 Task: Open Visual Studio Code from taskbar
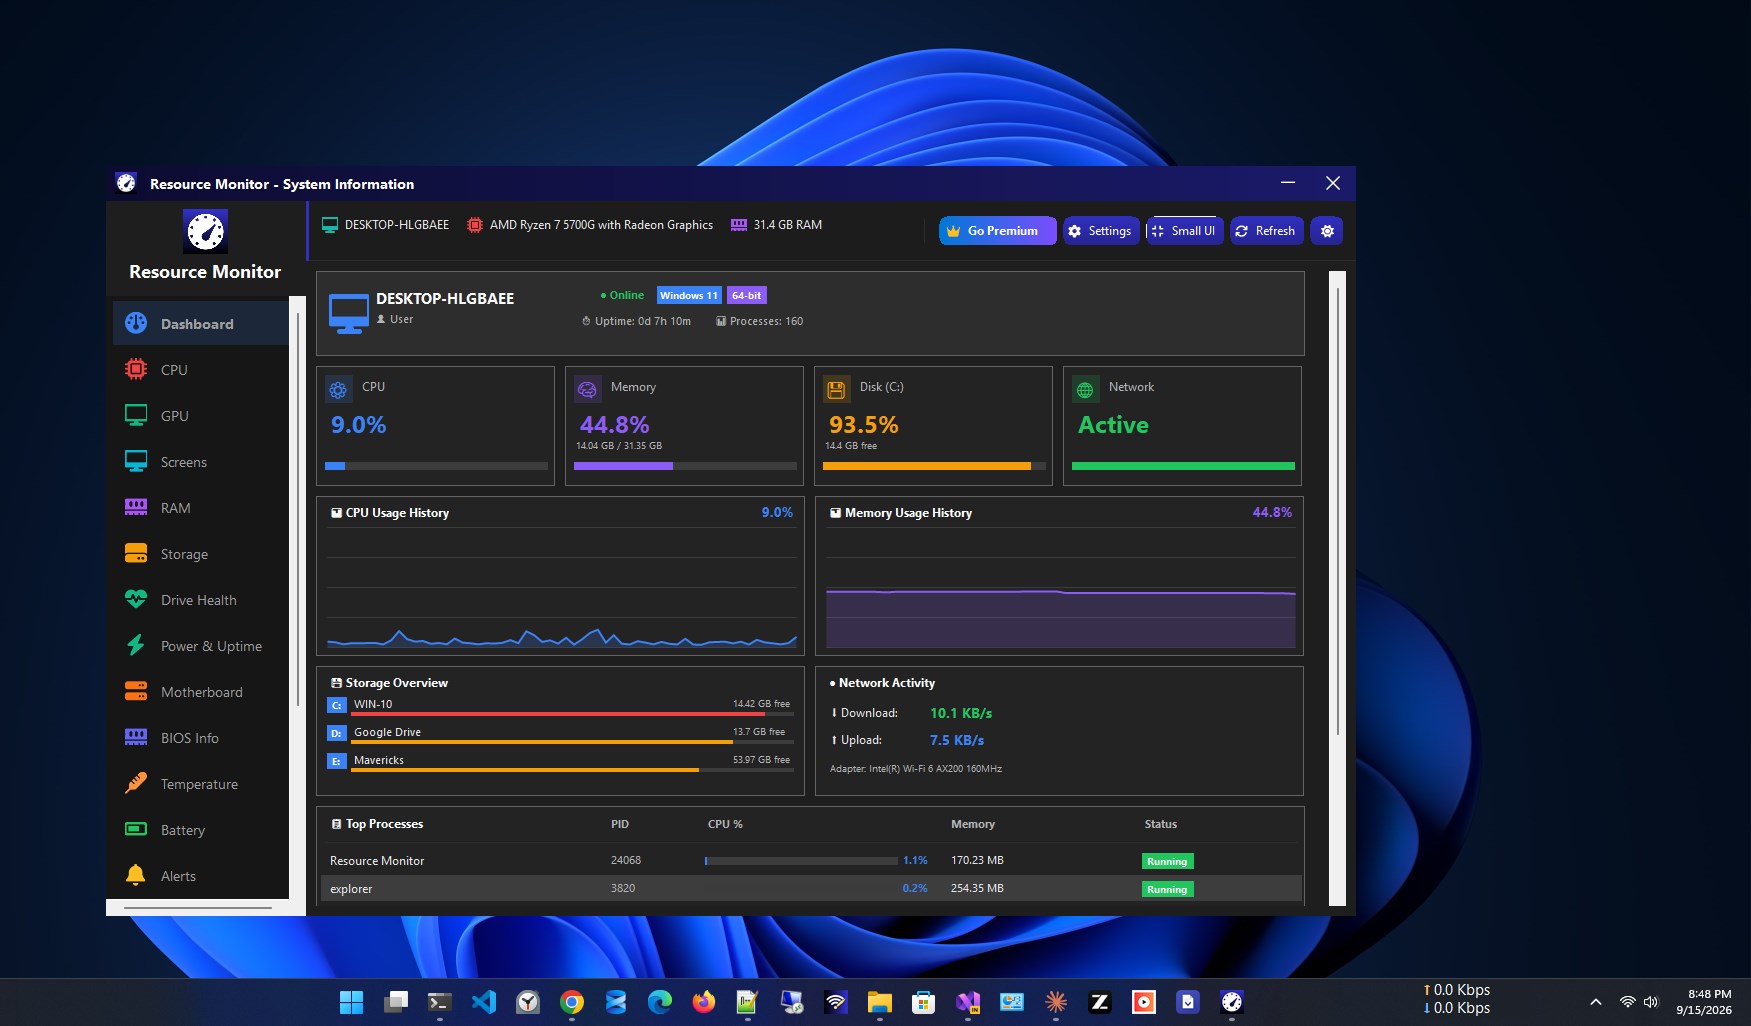[484, 1002]
